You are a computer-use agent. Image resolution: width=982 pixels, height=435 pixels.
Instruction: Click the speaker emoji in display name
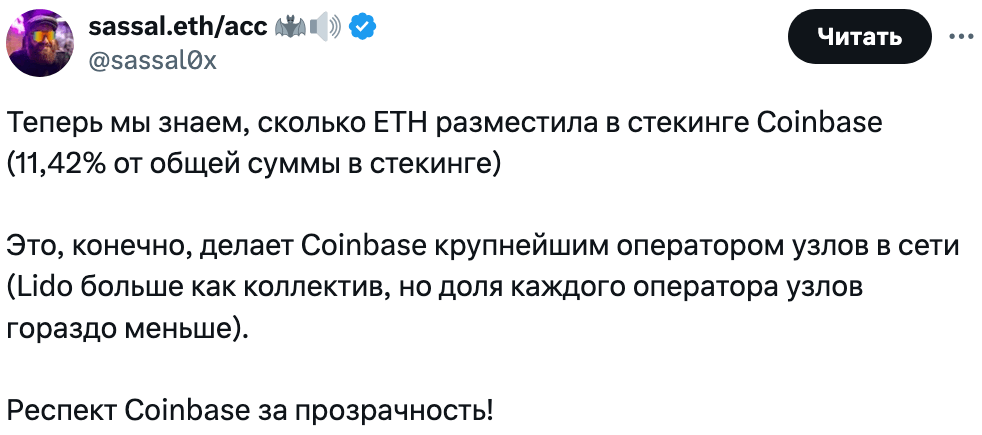click(x=325, y=27)
